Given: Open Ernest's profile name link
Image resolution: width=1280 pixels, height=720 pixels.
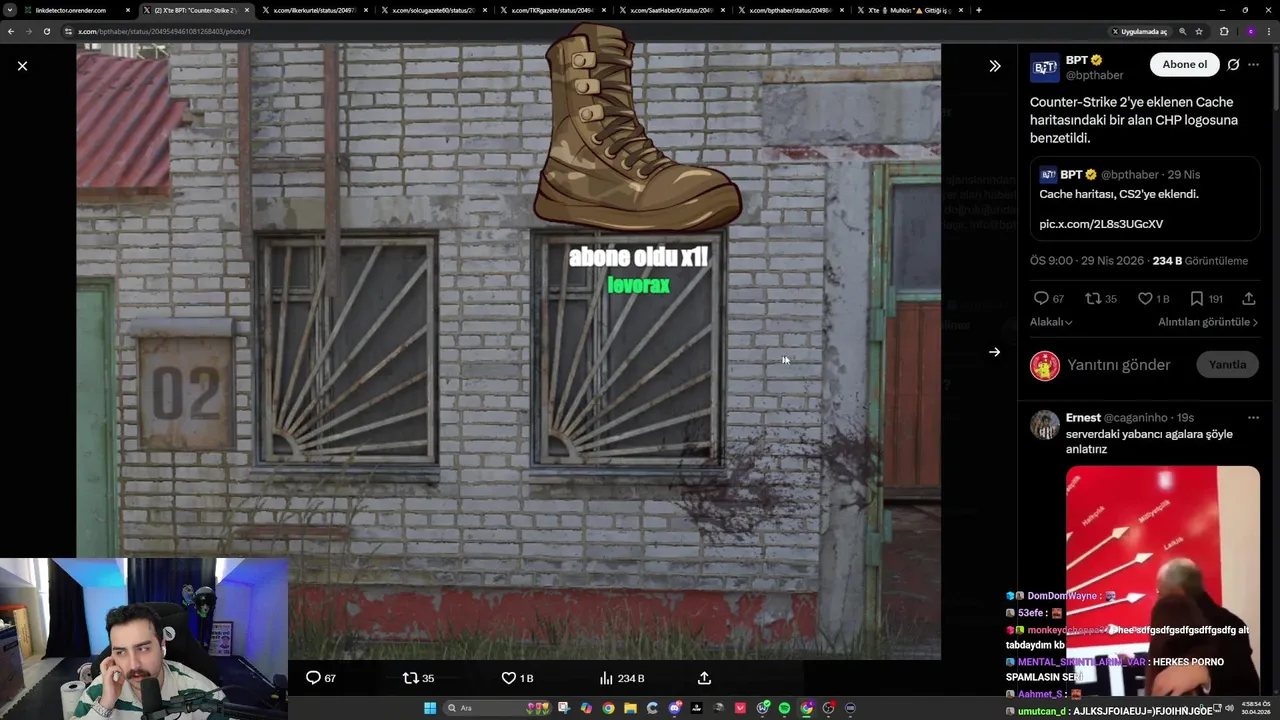Looking at the screenshot, I should [x=1083, y=417].
